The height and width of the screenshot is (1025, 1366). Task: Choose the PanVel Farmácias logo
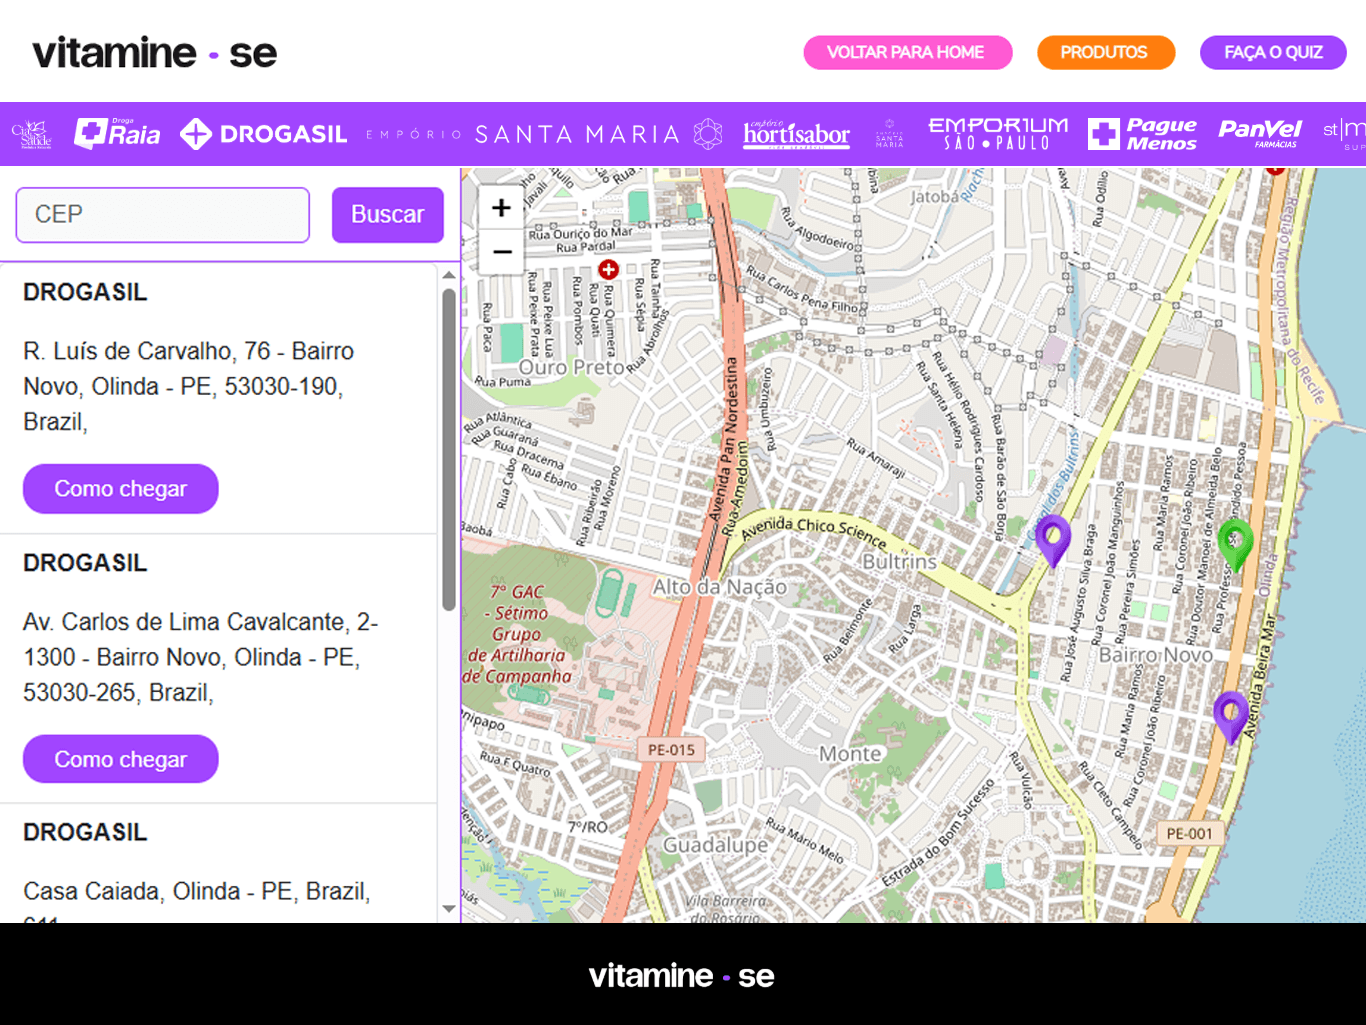click(x=1260, y=134)
